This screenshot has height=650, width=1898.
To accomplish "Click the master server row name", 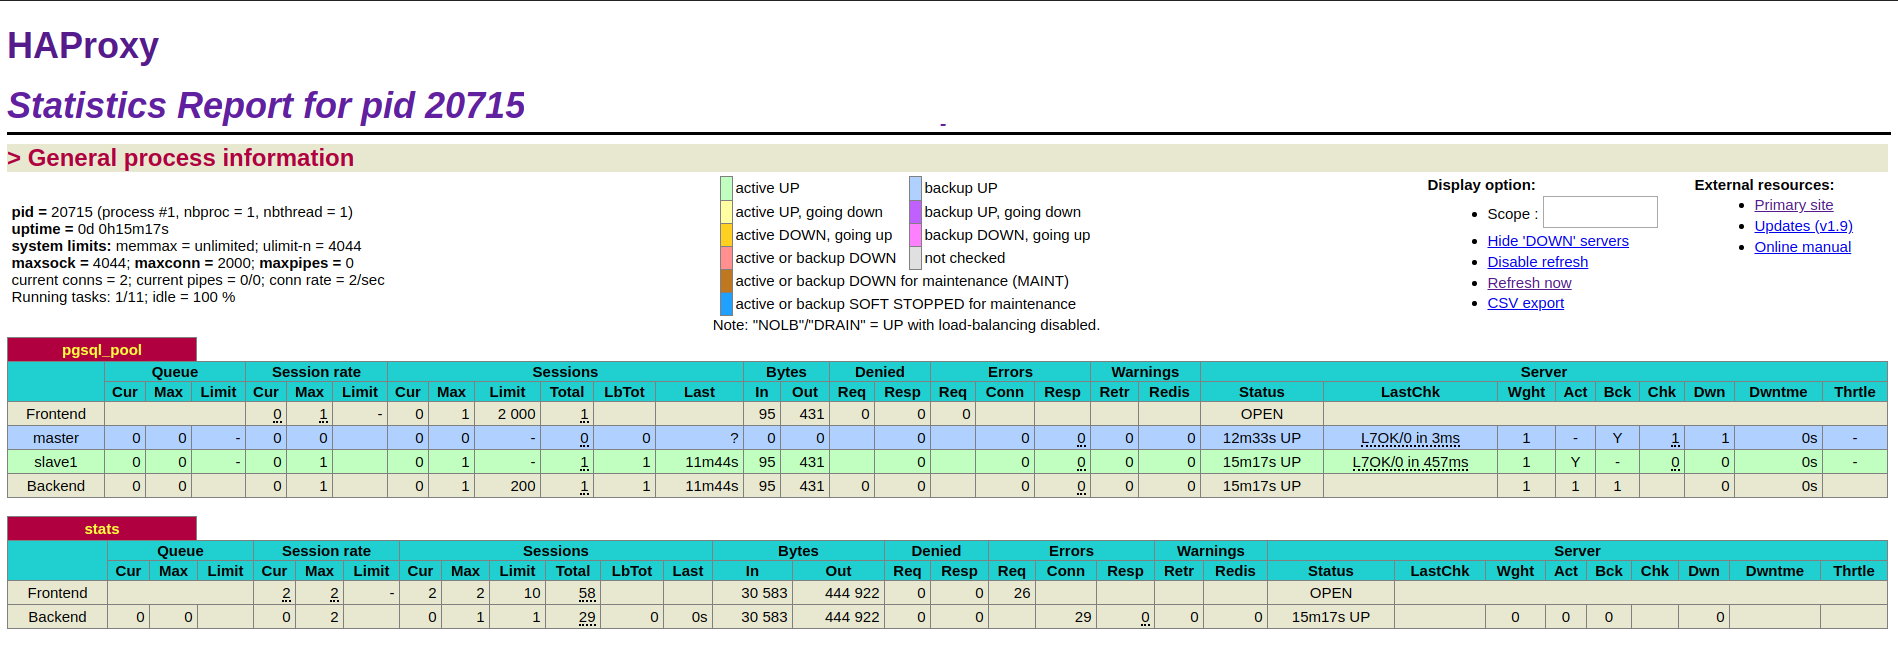I will pos(56,438).
